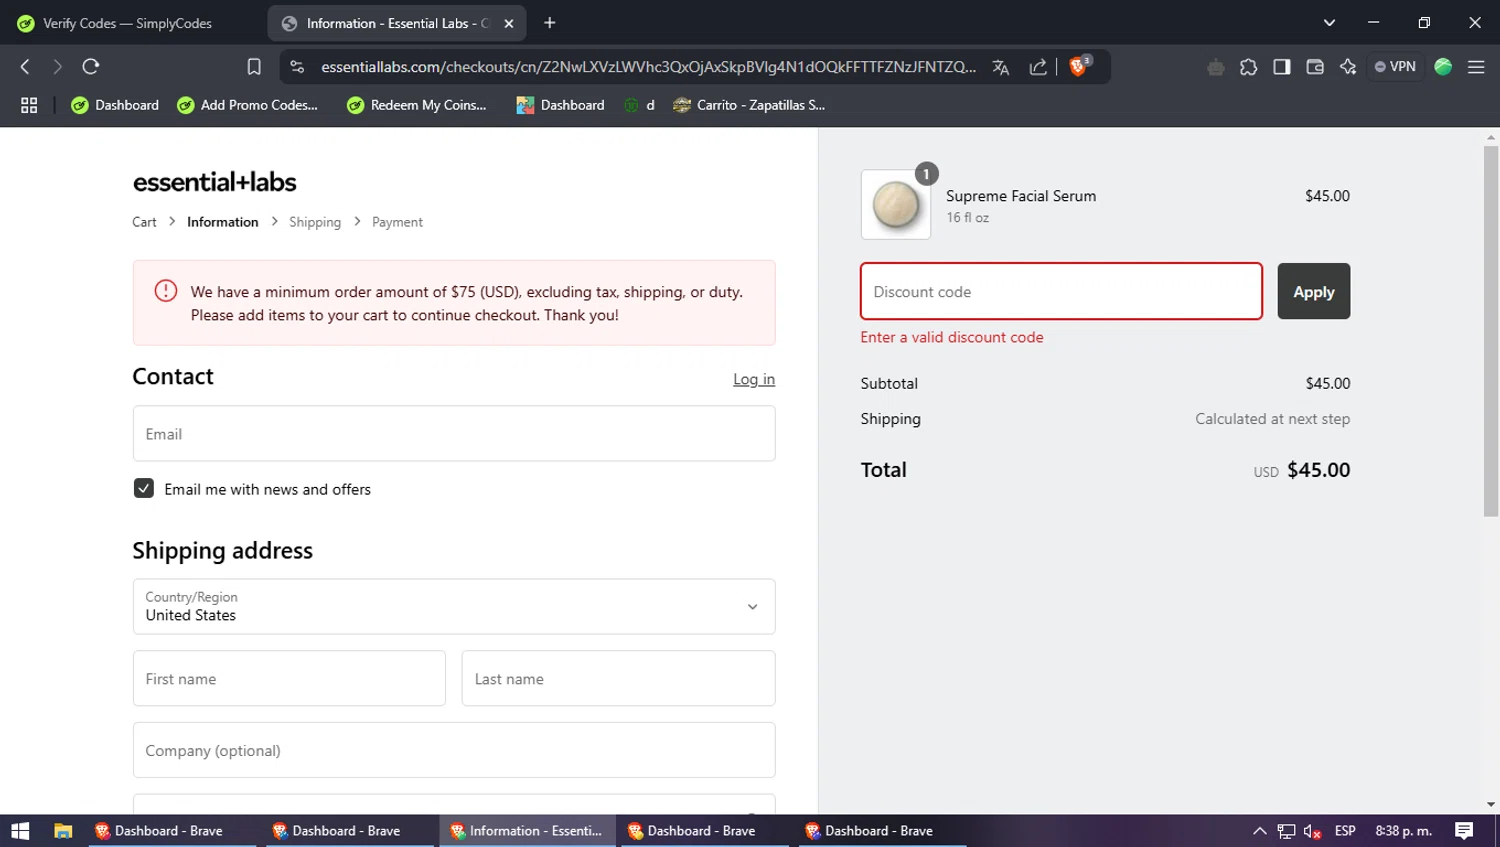Viewport: 1500px width, 847px height.
Task: Open the translate page icon
Action: point(1000,67)
